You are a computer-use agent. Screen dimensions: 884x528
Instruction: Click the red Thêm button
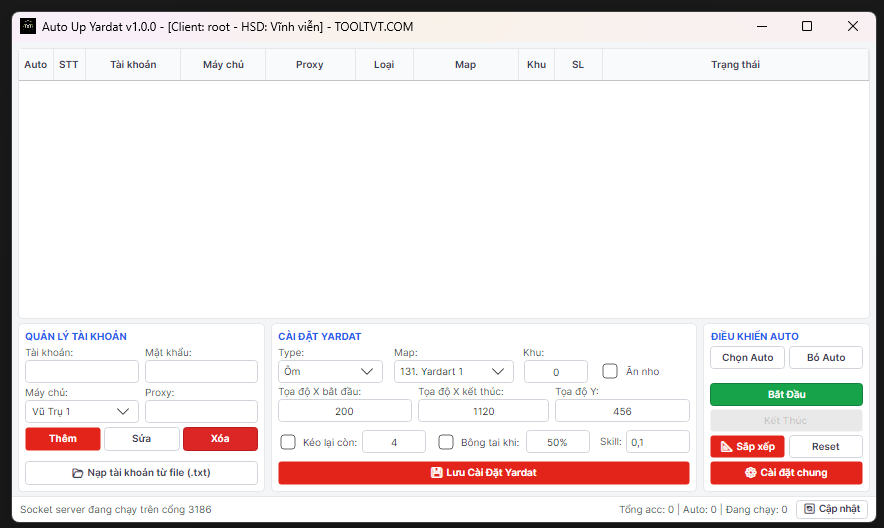[x=63, y=438]
